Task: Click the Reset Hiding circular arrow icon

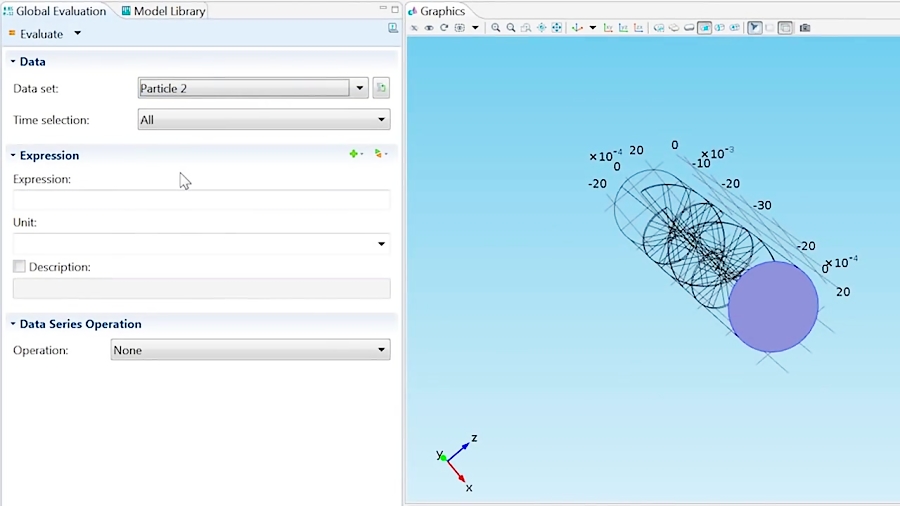Action: tap(444, 28)
